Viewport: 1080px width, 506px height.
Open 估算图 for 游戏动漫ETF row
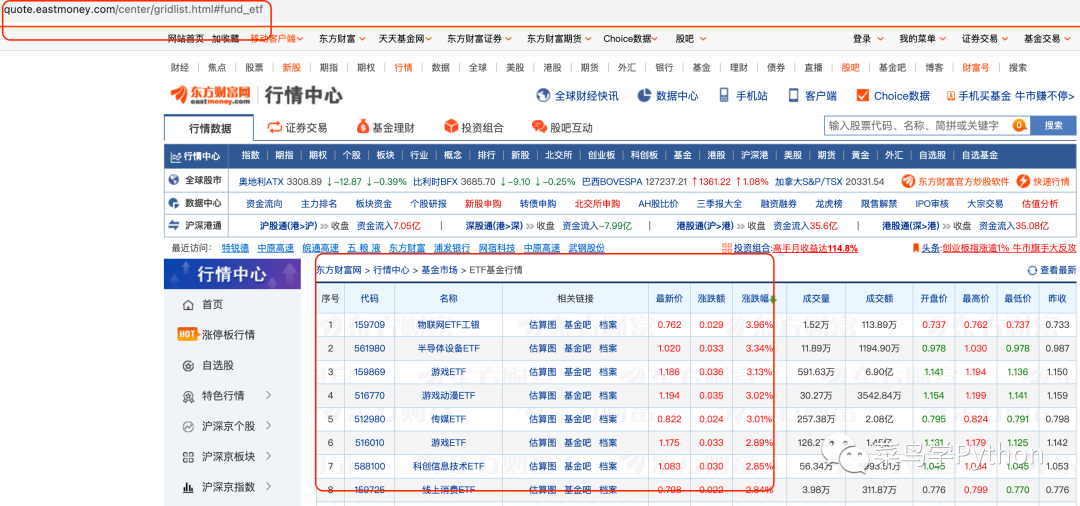(x=542, y=396)
